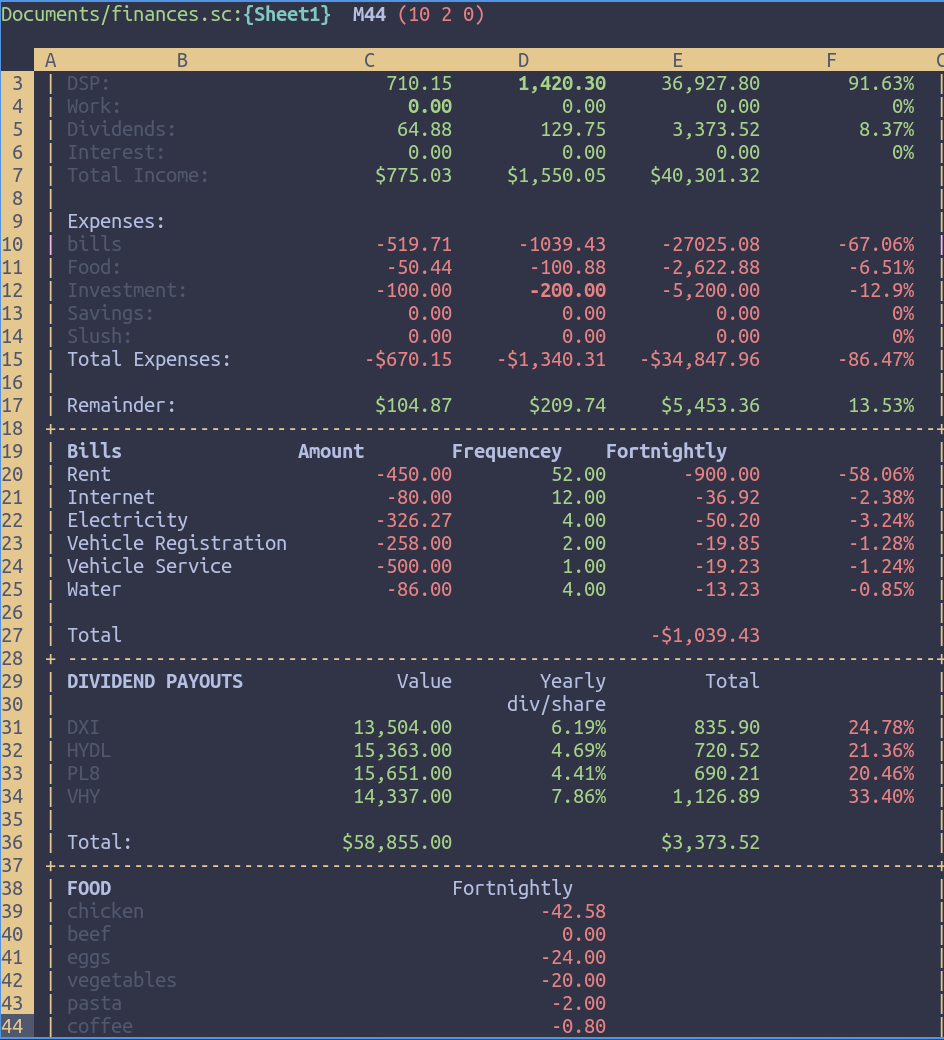Click the -58.06% cell
Viewport: 944px width, 1040px height.
click(876, 474)
